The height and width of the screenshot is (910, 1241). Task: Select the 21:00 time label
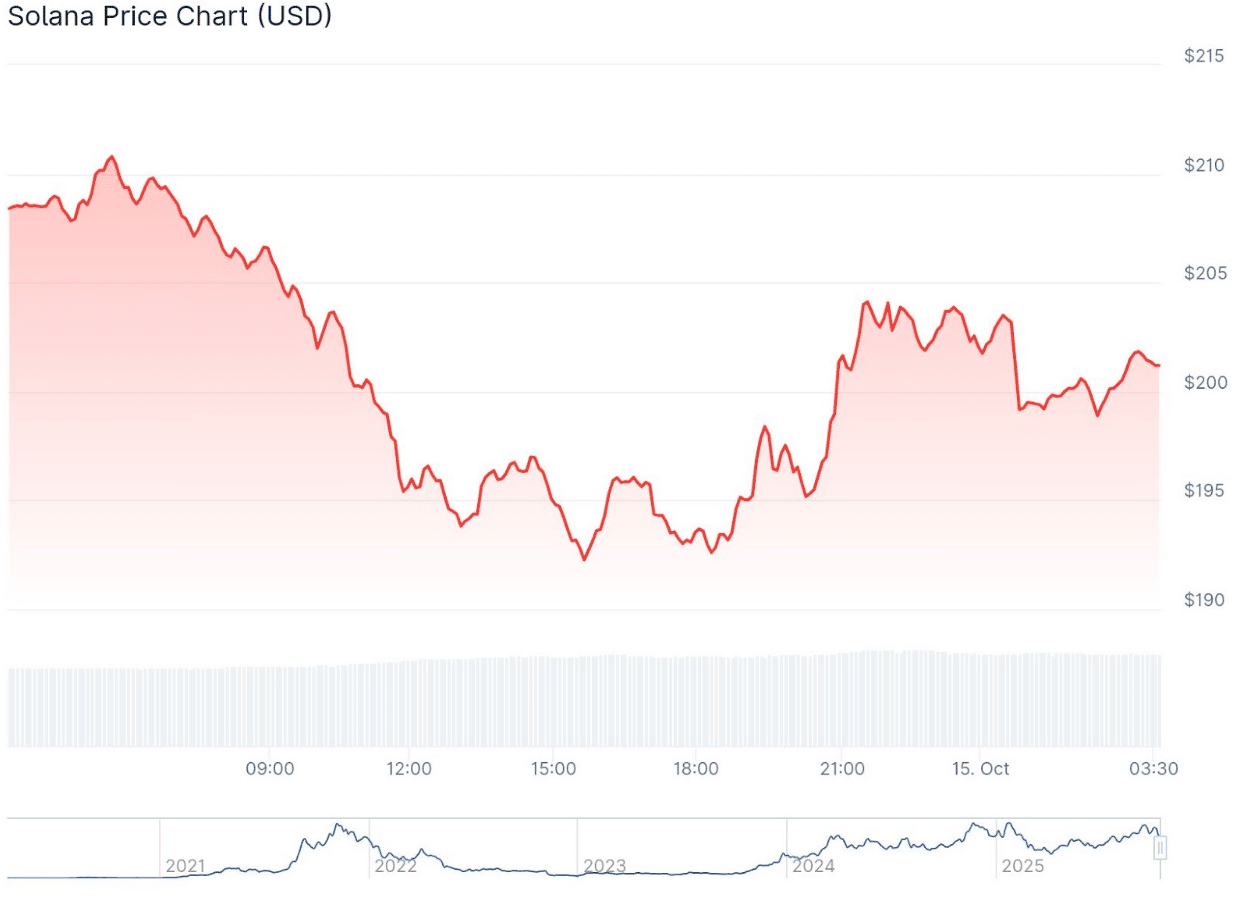pyautogui.click(x=842, y=769)
